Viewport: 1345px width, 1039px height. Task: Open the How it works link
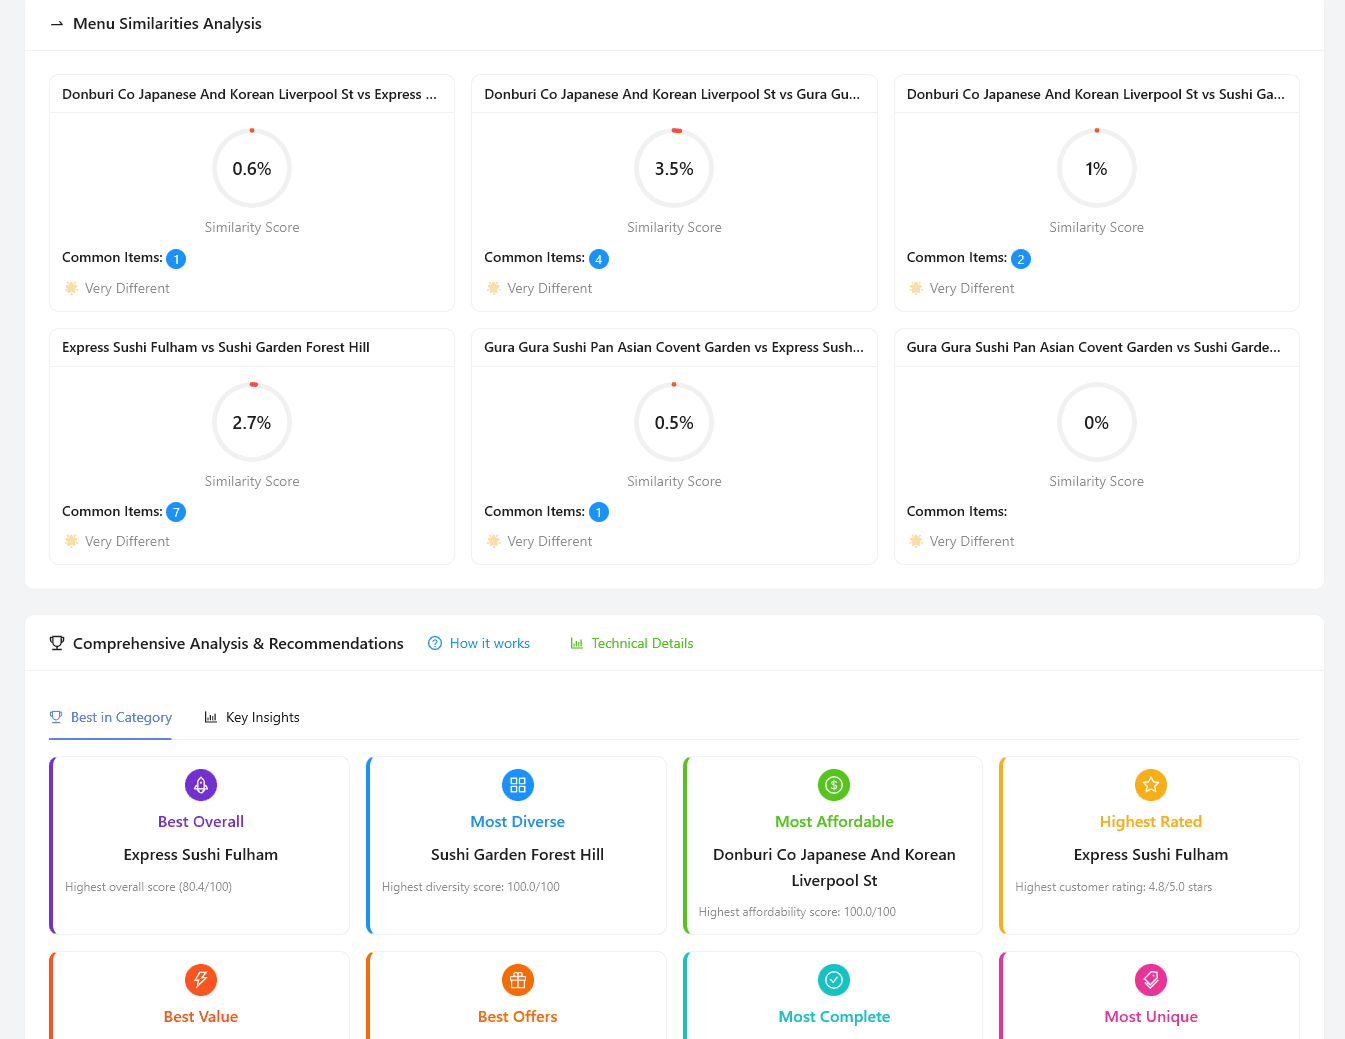point(479,643)
